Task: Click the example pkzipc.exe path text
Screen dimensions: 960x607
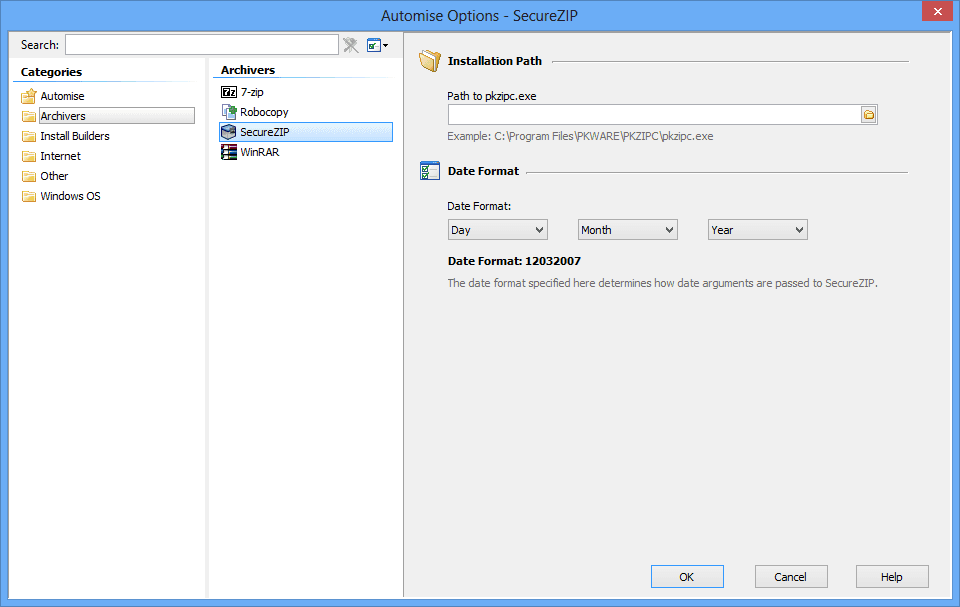Action: [580, 137]
